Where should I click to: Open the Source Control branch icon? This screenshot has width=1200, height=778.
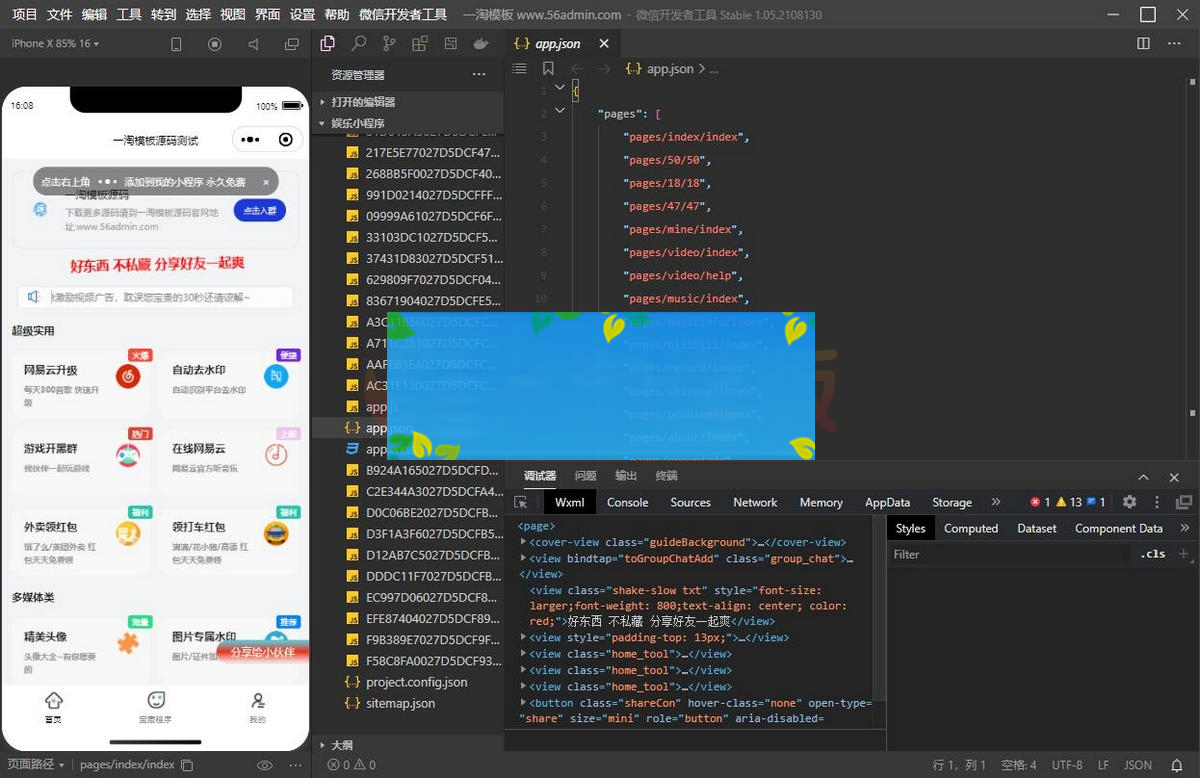pos(389,44)
